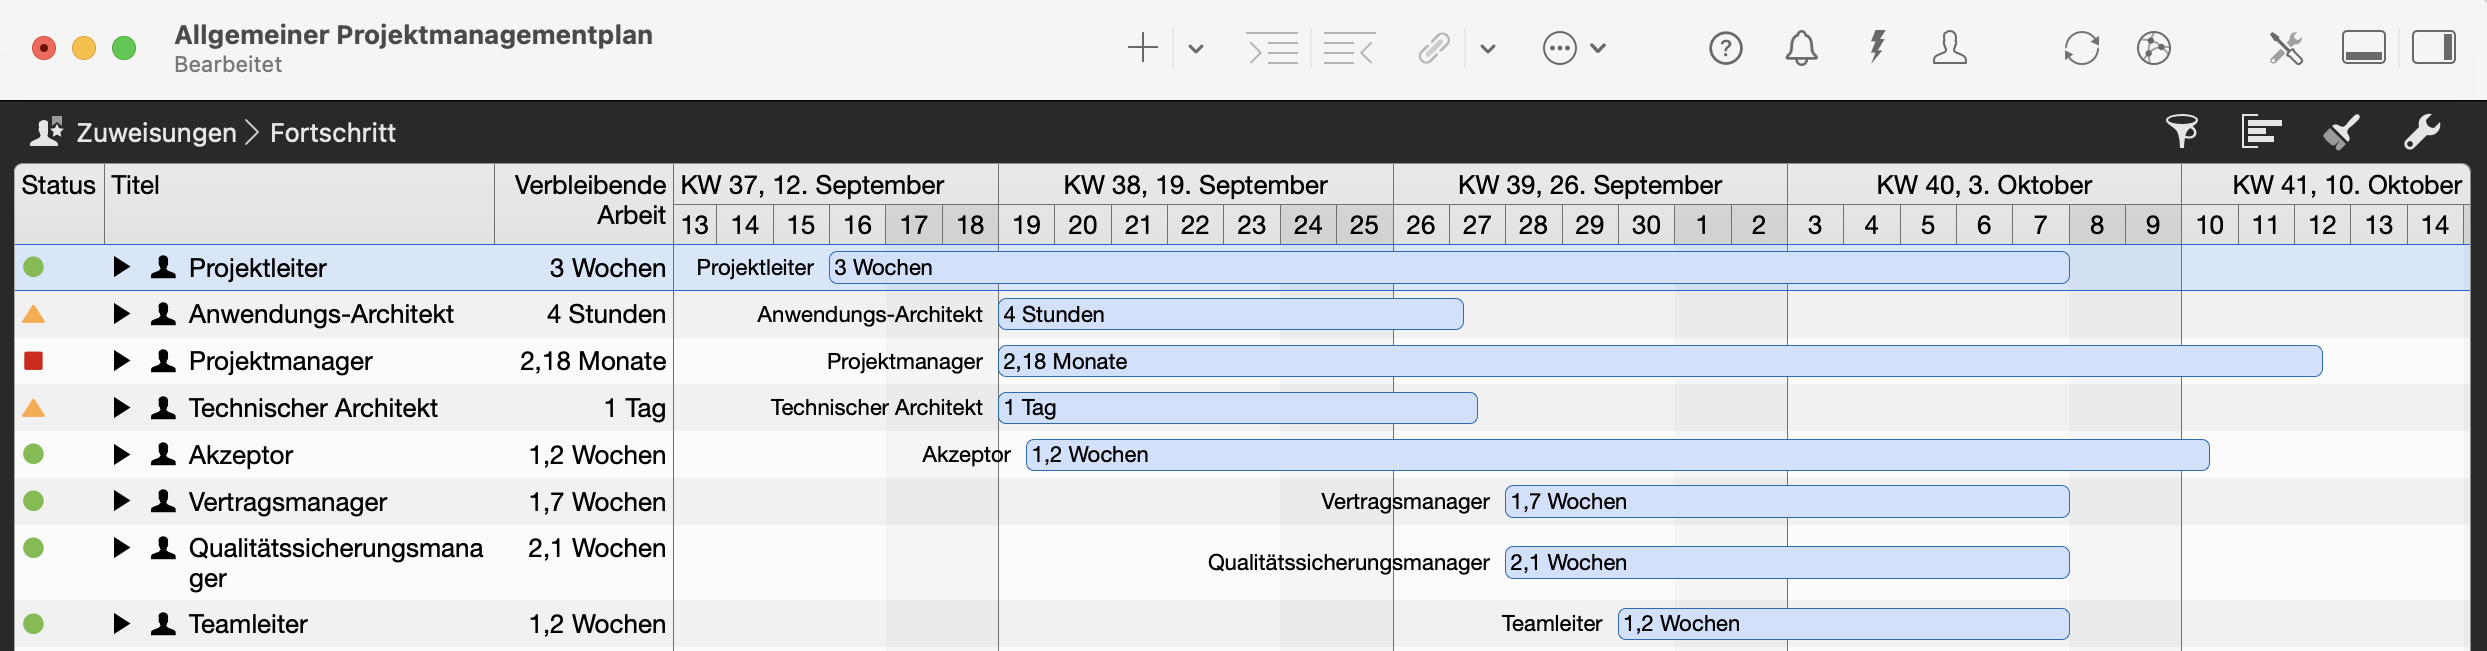
Task: Click the style brush icon
Action: [x=2342, y=131]
